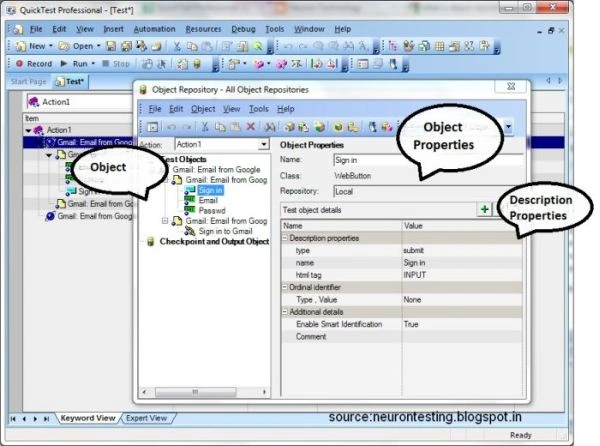Select Sign in to Gmail object in tree
This screenshot has width=600, height=446.
225,231
